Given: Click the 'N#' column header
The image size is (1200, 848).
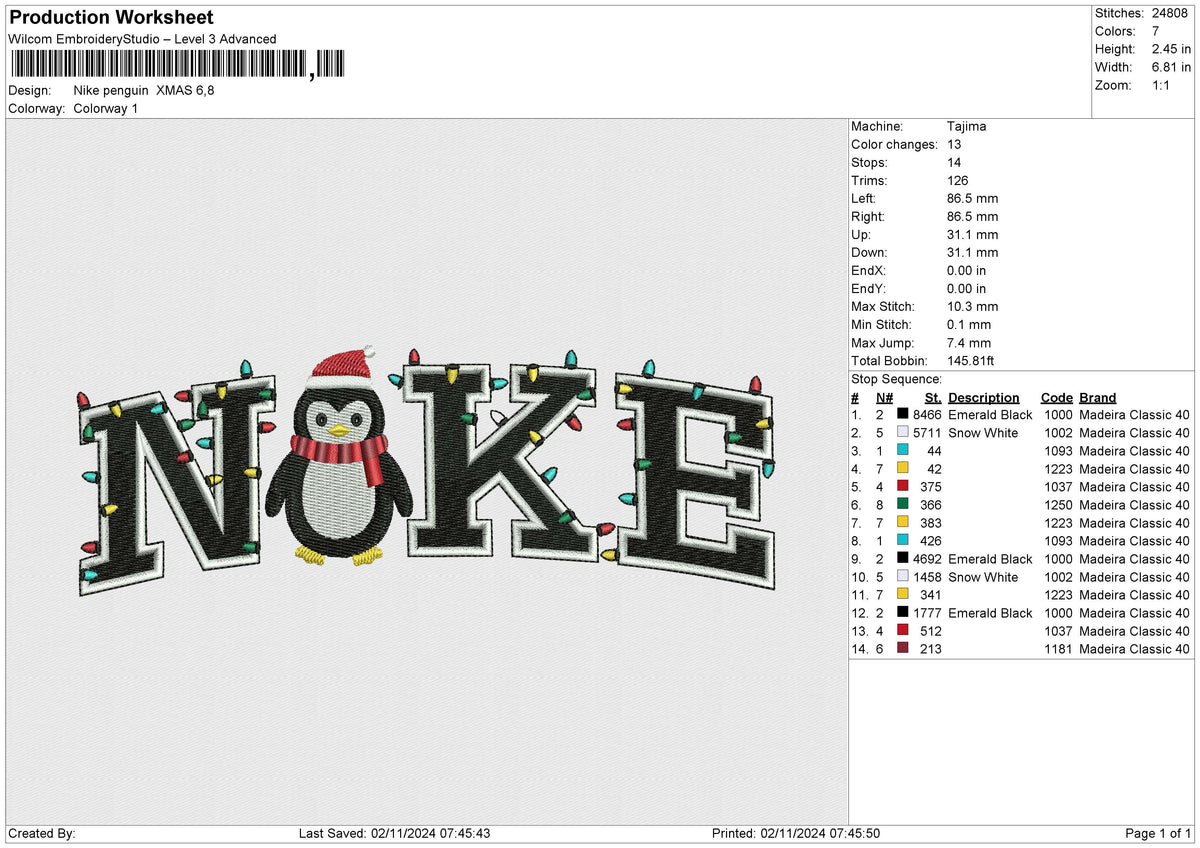Looking at the screenshot, I should coord(885,398).
